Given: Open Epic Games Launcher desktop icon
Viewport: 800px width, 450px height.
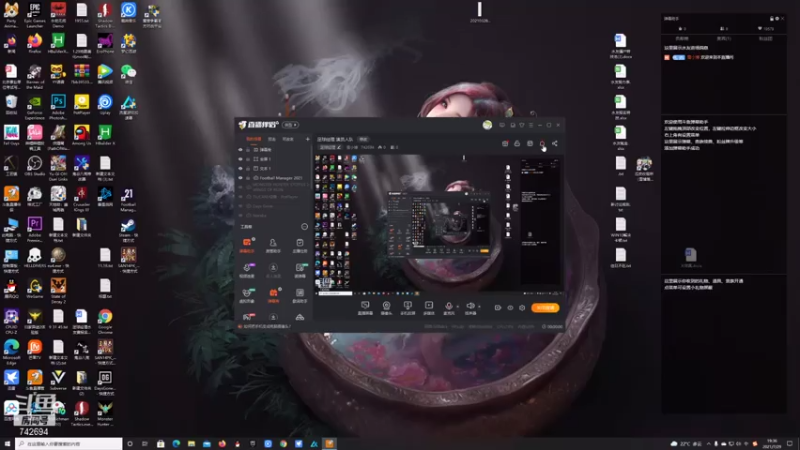Looking at the screenshot, I should coord(35,15).
